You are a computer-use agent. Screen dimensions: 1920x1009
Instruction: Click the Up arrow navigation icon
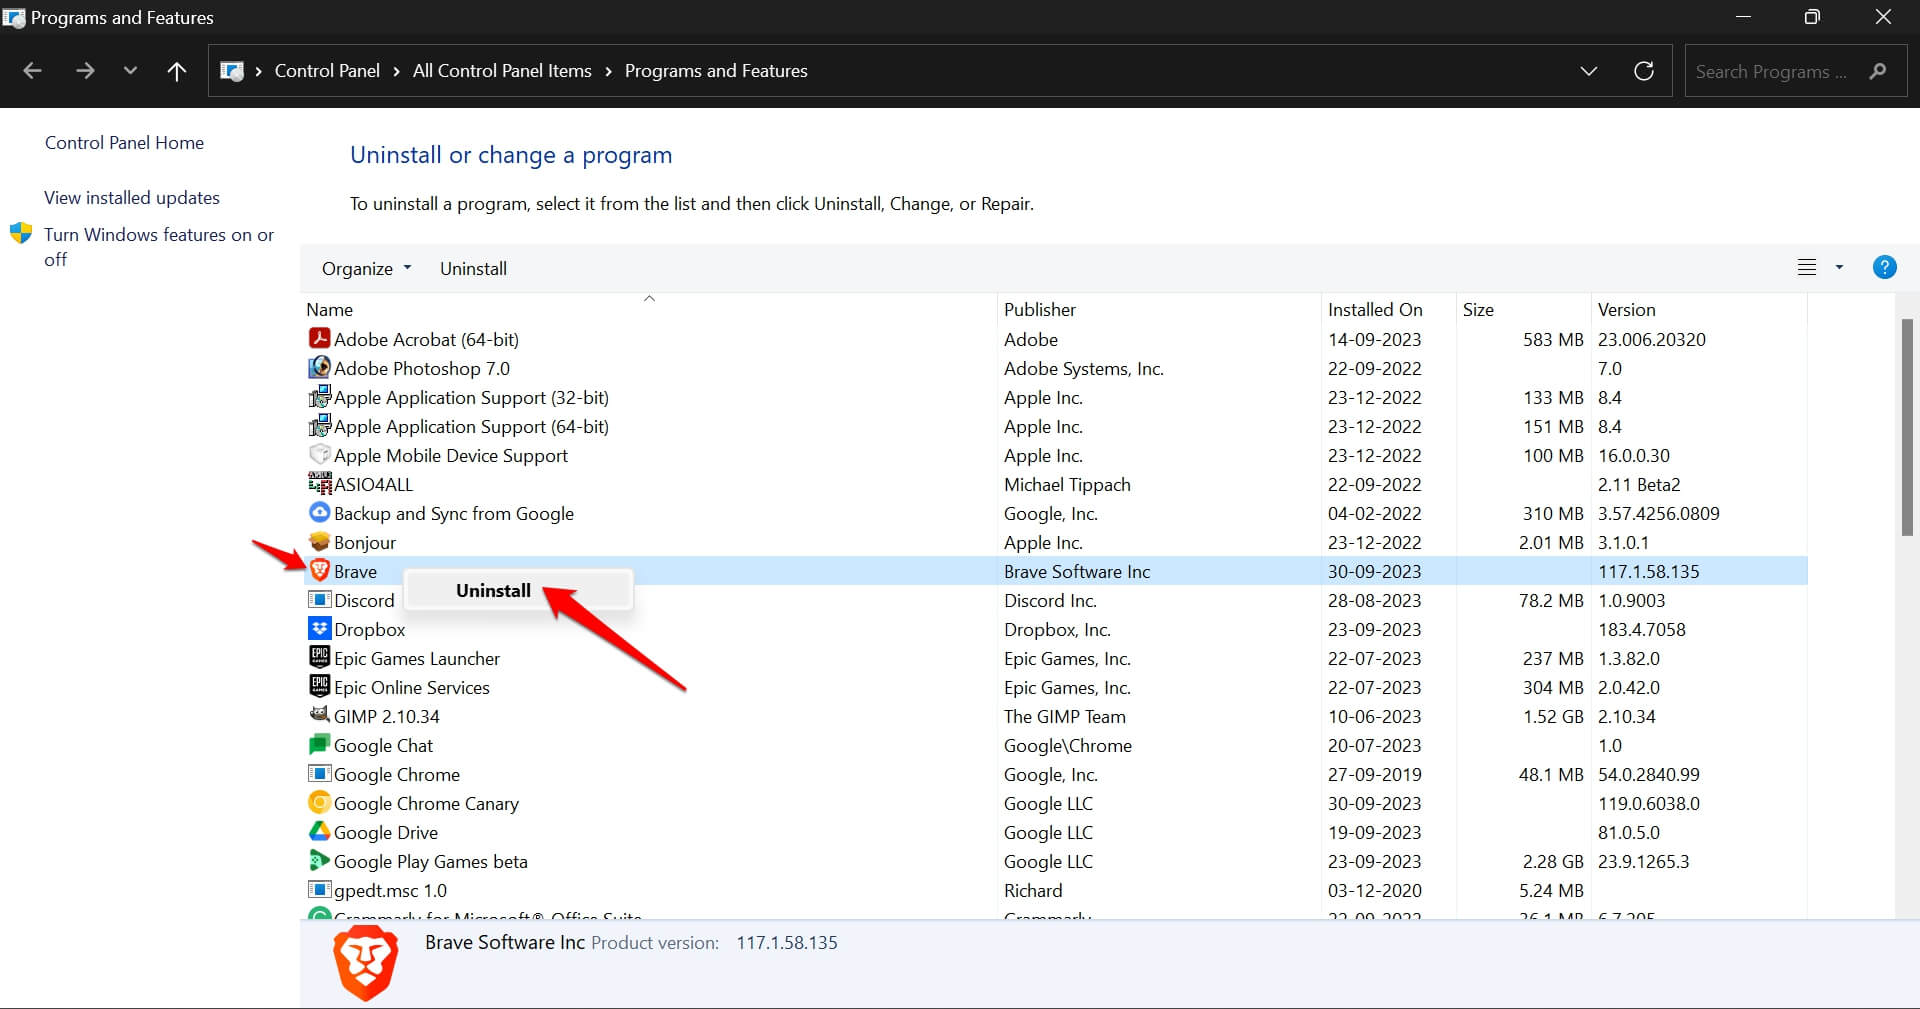click(x=177, y=71)
